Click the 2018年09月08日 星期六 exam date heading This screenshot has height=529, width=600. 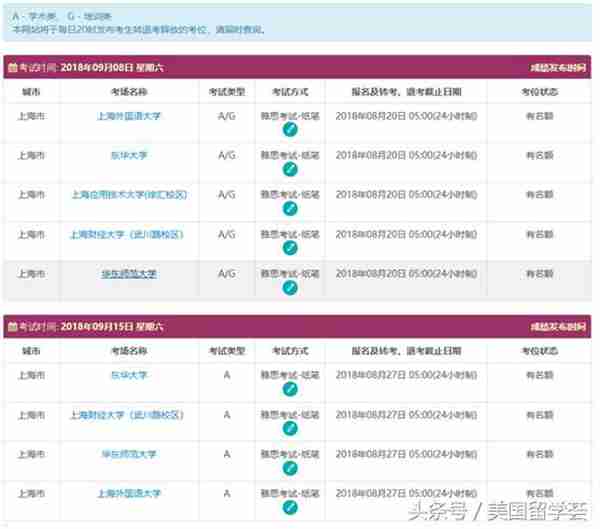(112, 68)
